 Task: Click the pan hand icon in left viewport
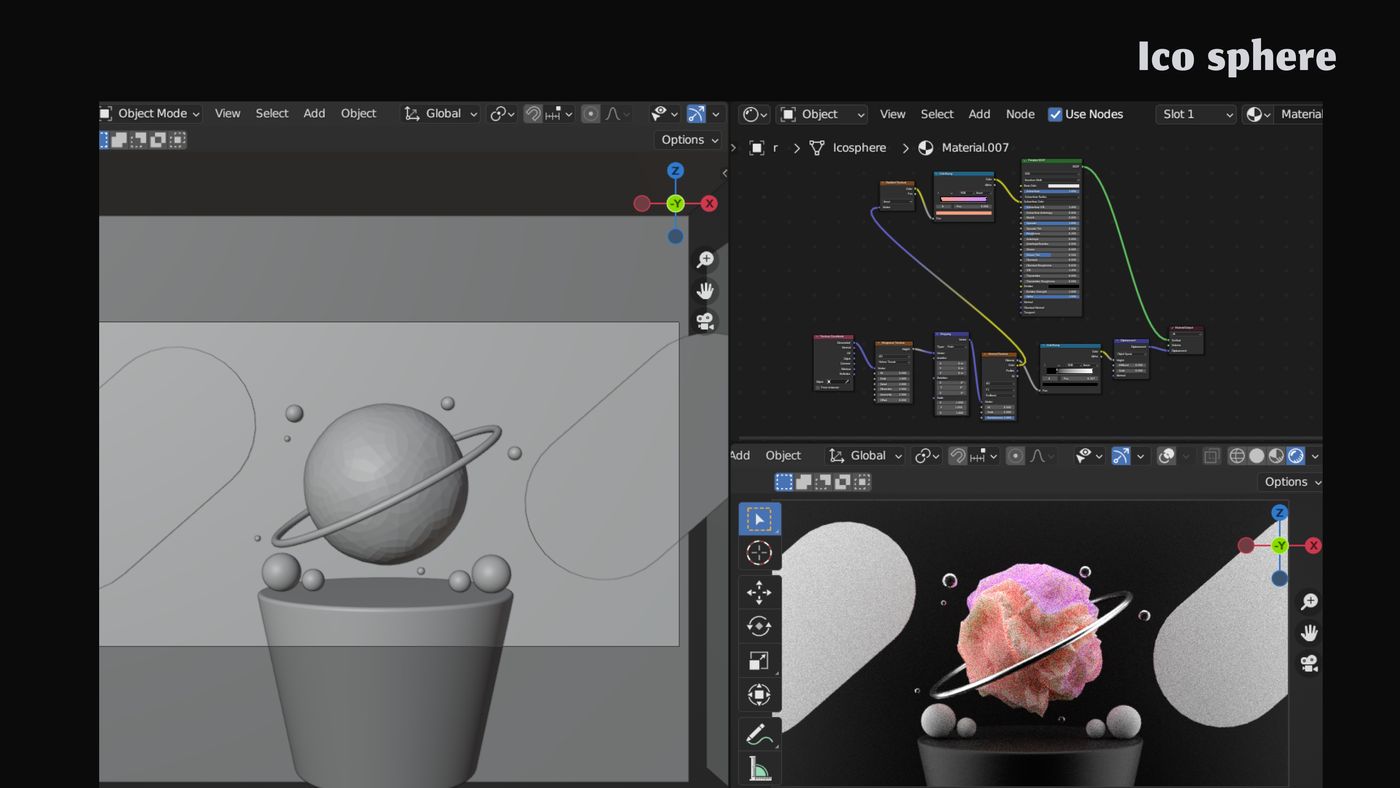coord(705,290)
